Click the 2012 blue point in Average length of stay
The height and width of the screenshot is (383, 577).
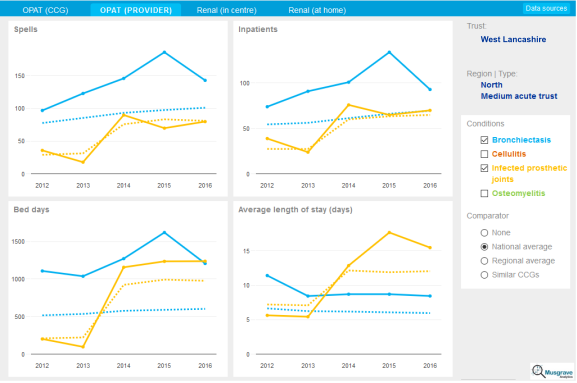(267, 276)
